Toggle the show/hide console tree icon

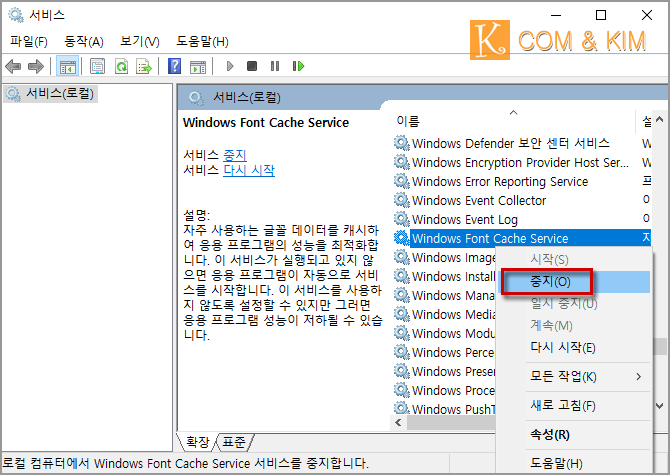pyautogui.click(x=68, y=66)
